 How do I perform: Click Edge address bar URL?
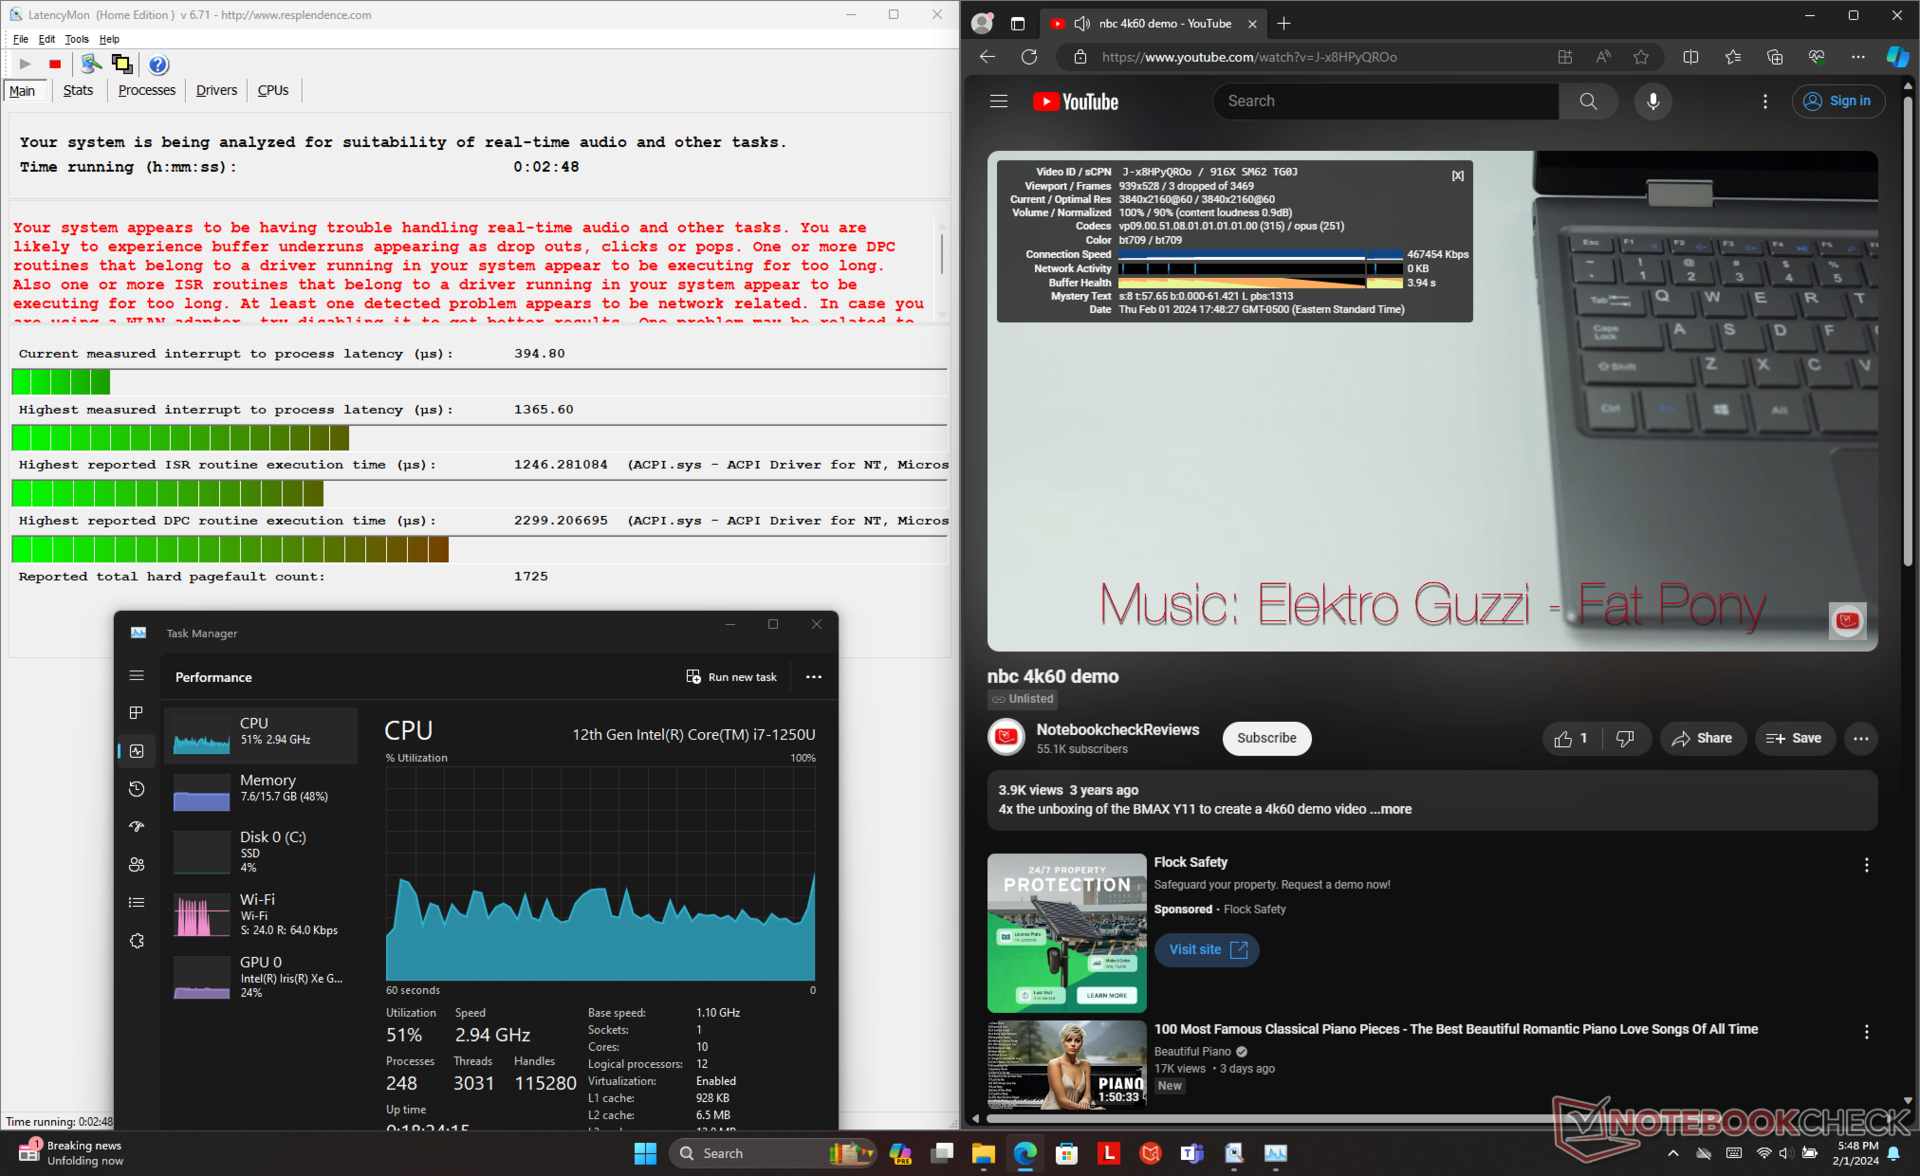tap(1249, 57)
